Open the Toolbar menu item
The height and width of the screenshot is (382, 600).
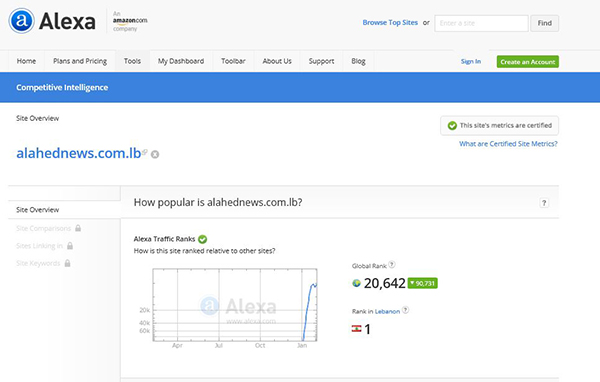(233, 61)
